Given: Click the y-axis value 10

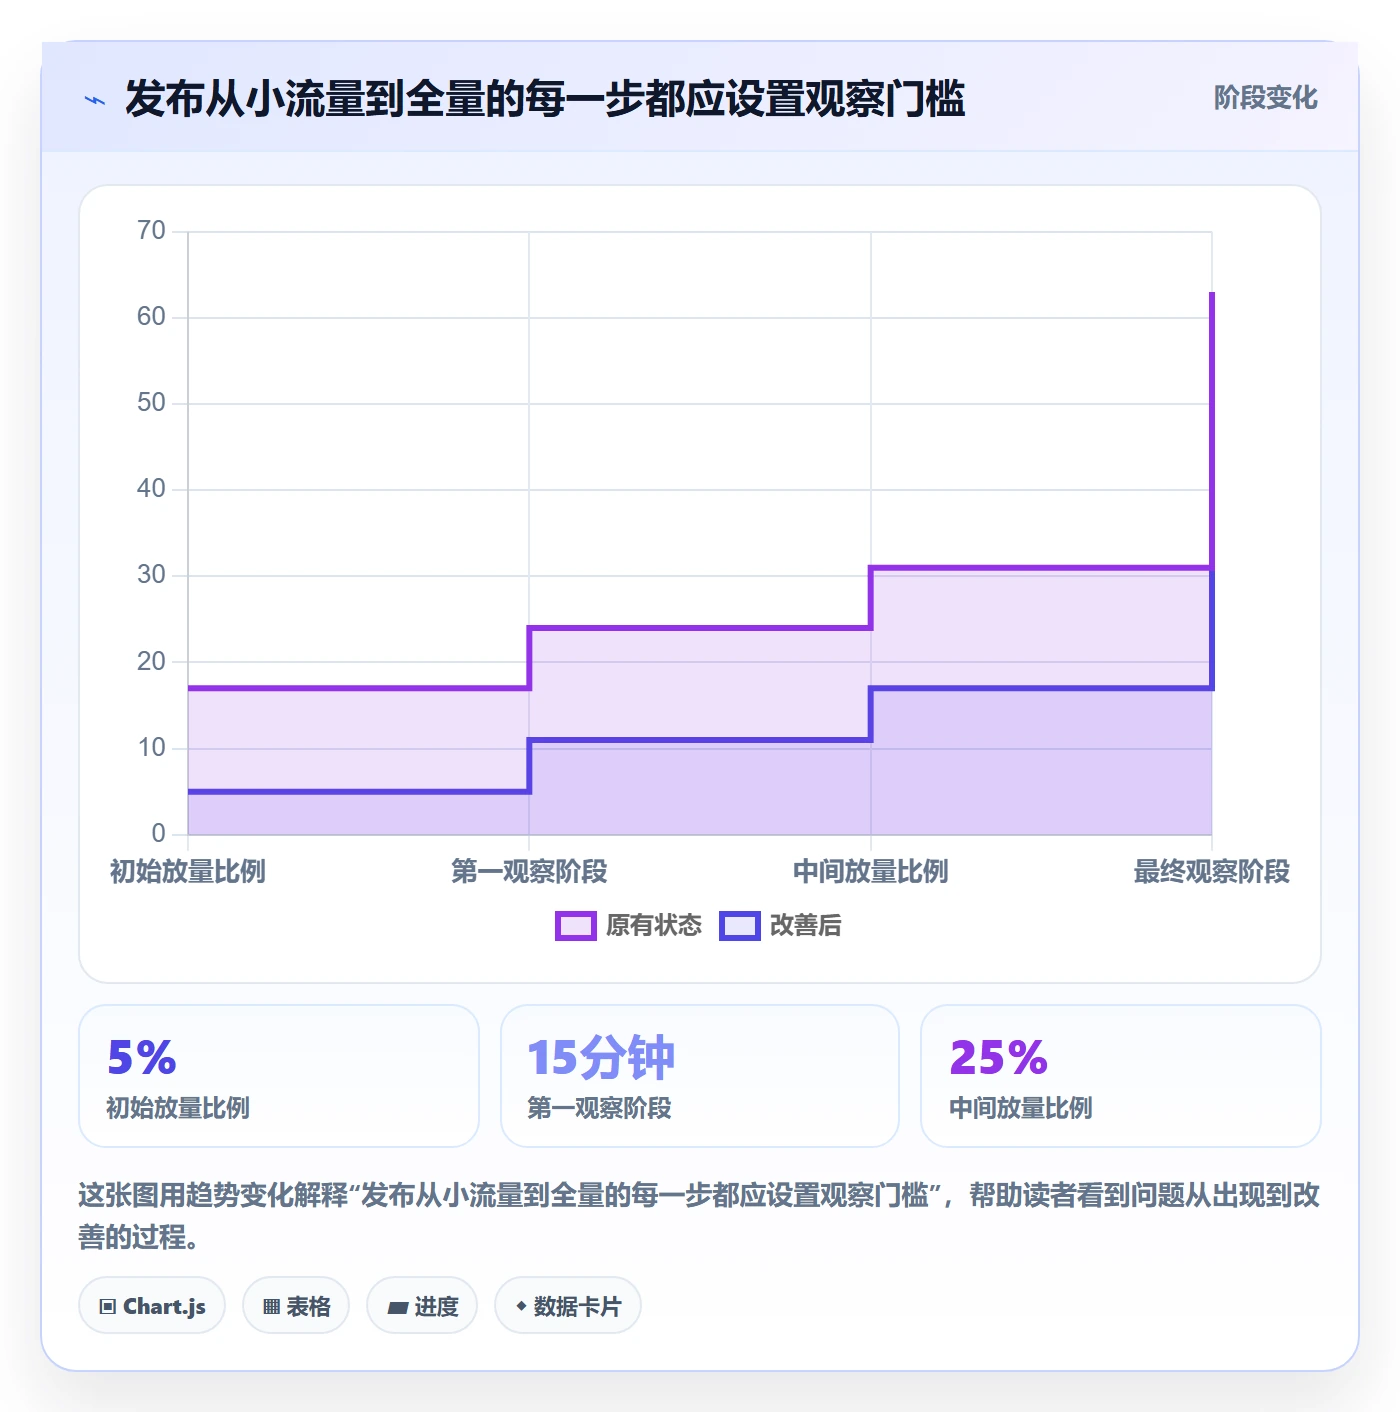Looking at the screenshot, I should click(x=151, y=748).
